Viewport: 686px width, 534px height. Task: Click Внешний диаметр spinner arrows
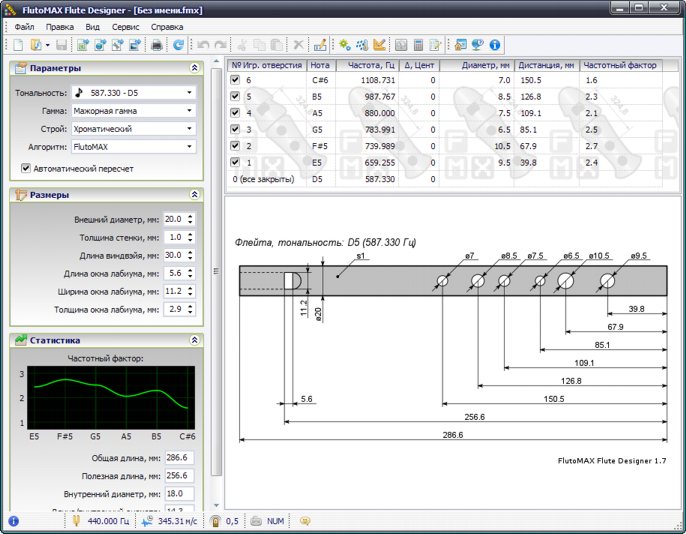click(190, 219)
